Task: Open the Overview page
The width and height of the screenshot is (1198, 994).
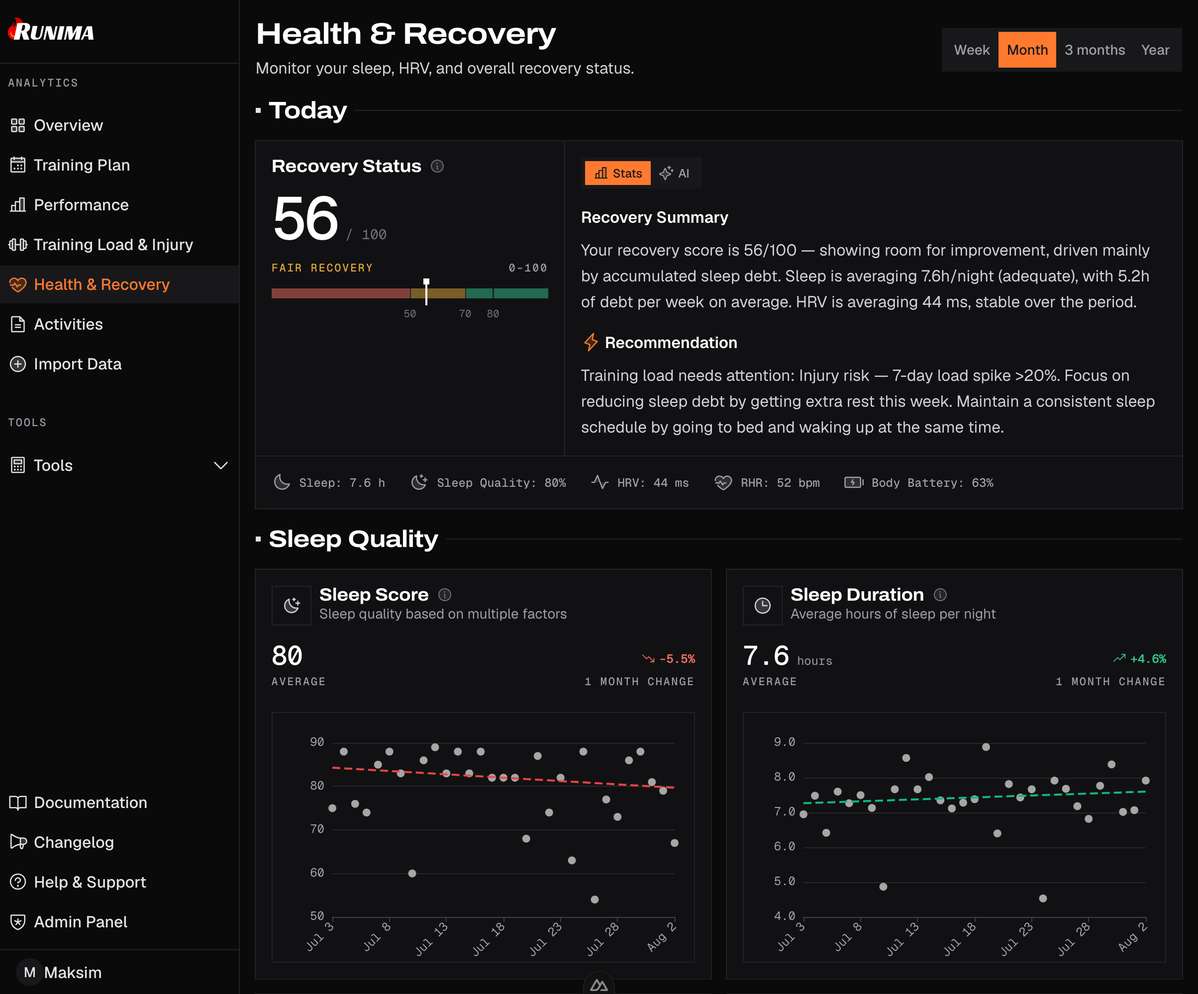Action: pos(119,125)
